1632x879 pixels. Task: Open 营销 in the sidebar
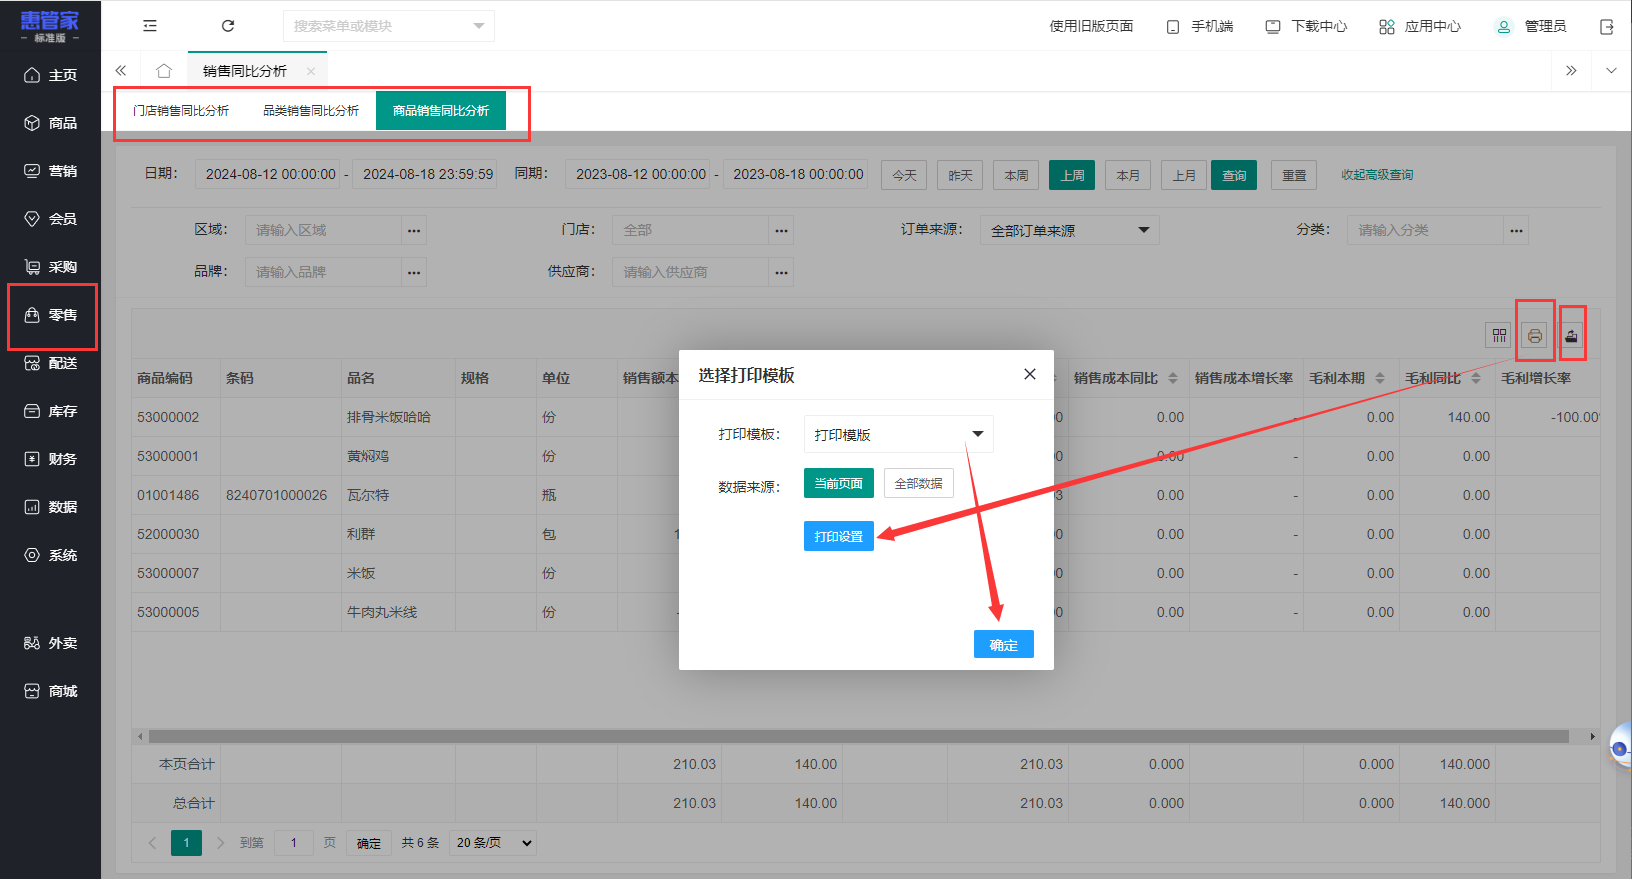[50, 171]
